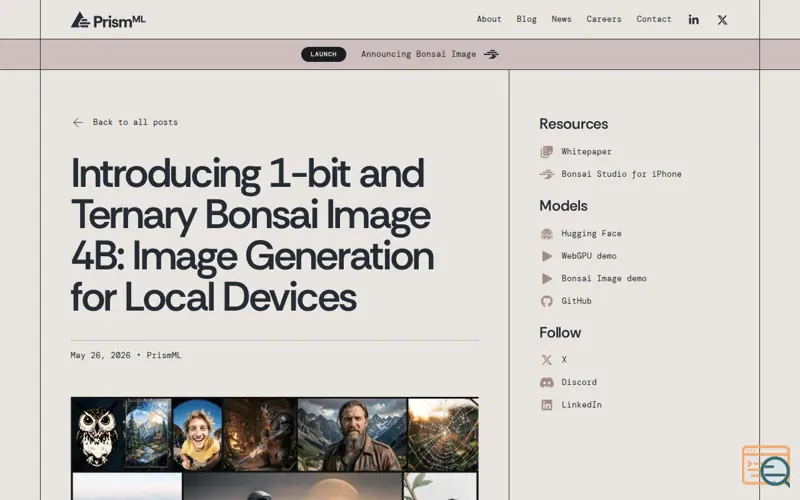The height and width of the screenshot is (500, 800).
Task: Open Announcing Bonsai Image link
Action: [418, 54]
